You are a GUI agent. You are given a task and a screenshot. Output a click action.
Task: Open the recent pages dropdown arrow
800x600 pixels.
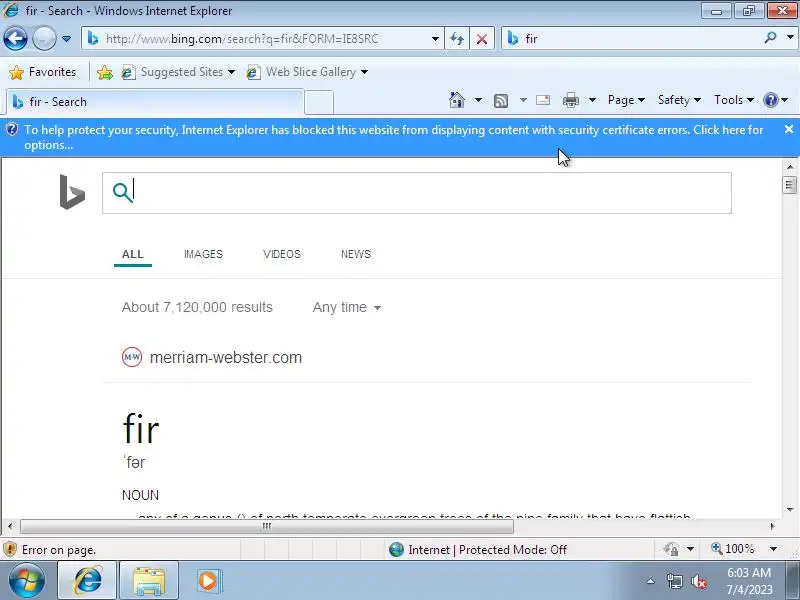(66, 39)
